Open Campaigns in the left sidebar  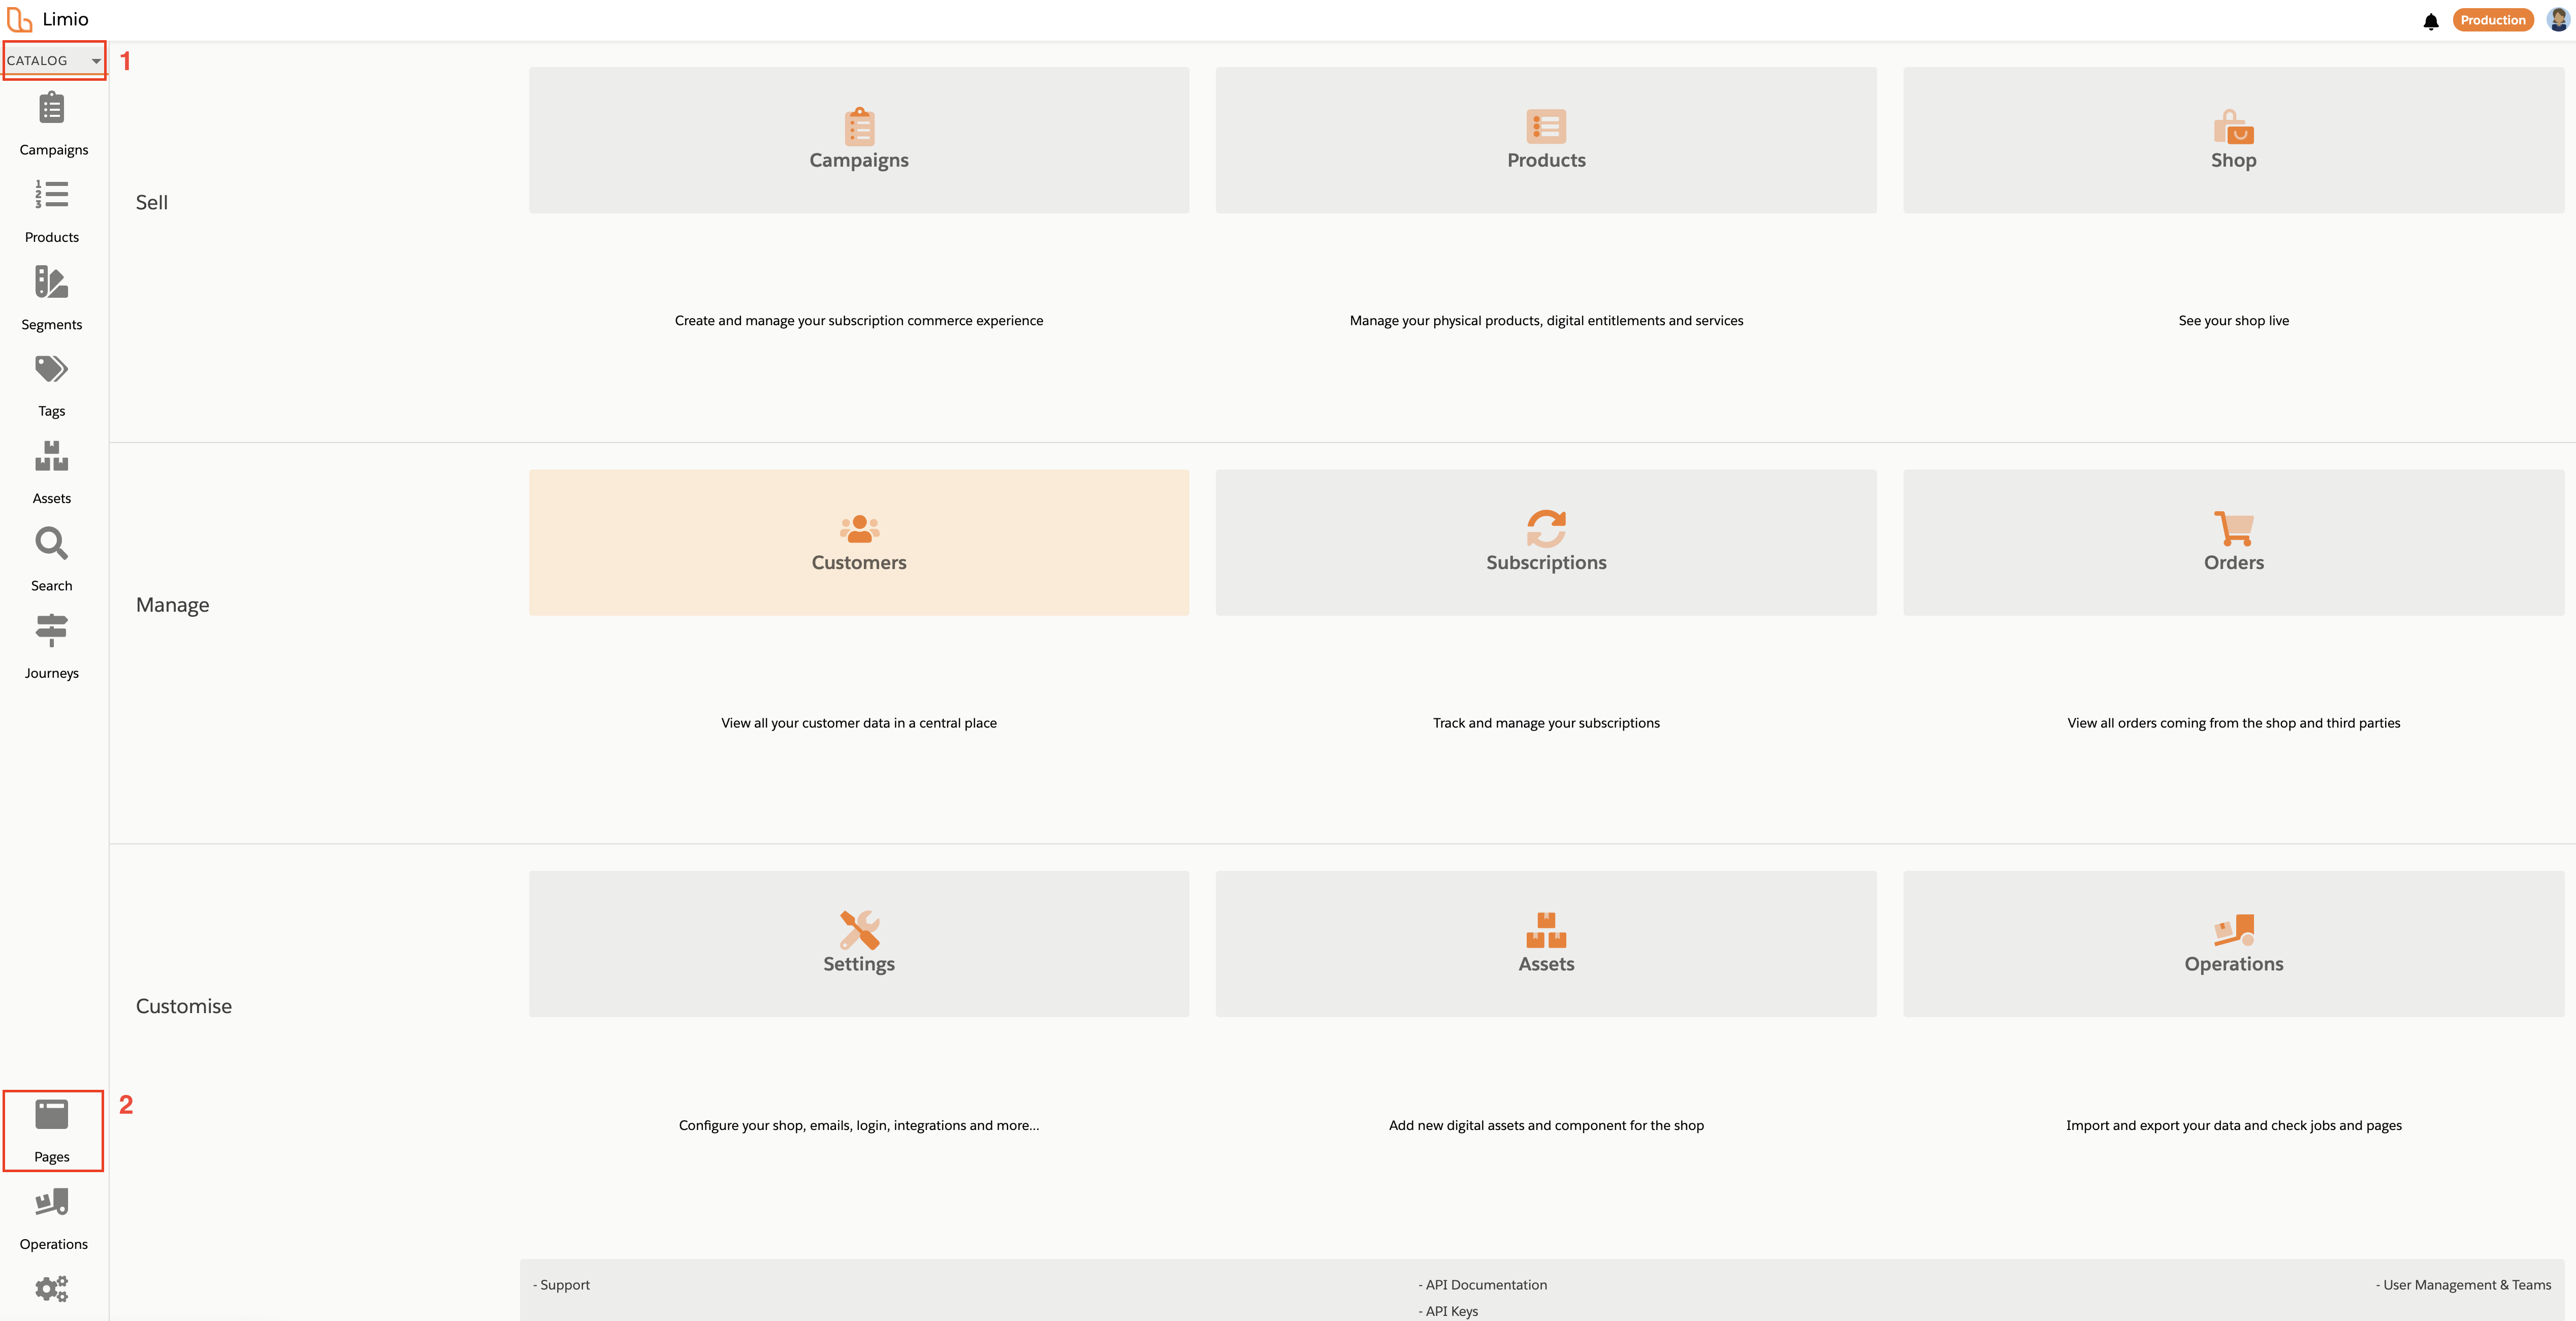tap(53, 125)
